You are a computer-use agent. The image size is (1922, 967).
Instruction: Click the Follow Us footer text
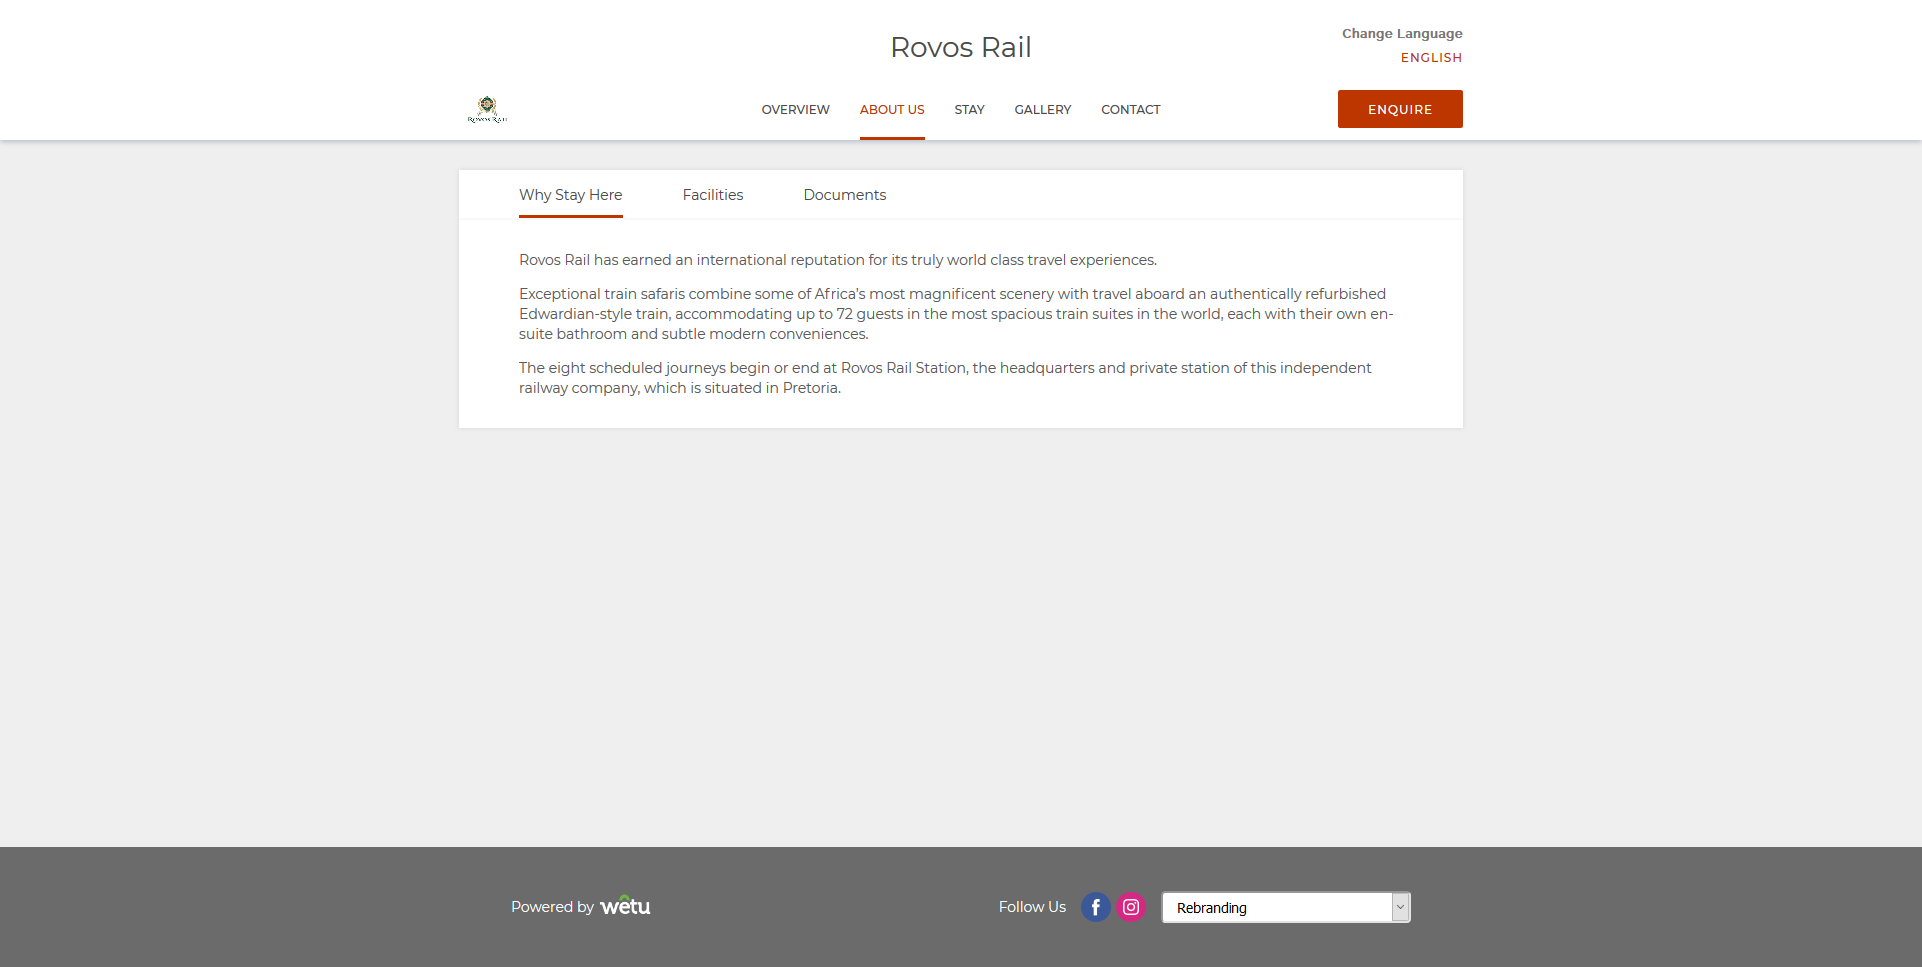click(x=1032, y=907)
